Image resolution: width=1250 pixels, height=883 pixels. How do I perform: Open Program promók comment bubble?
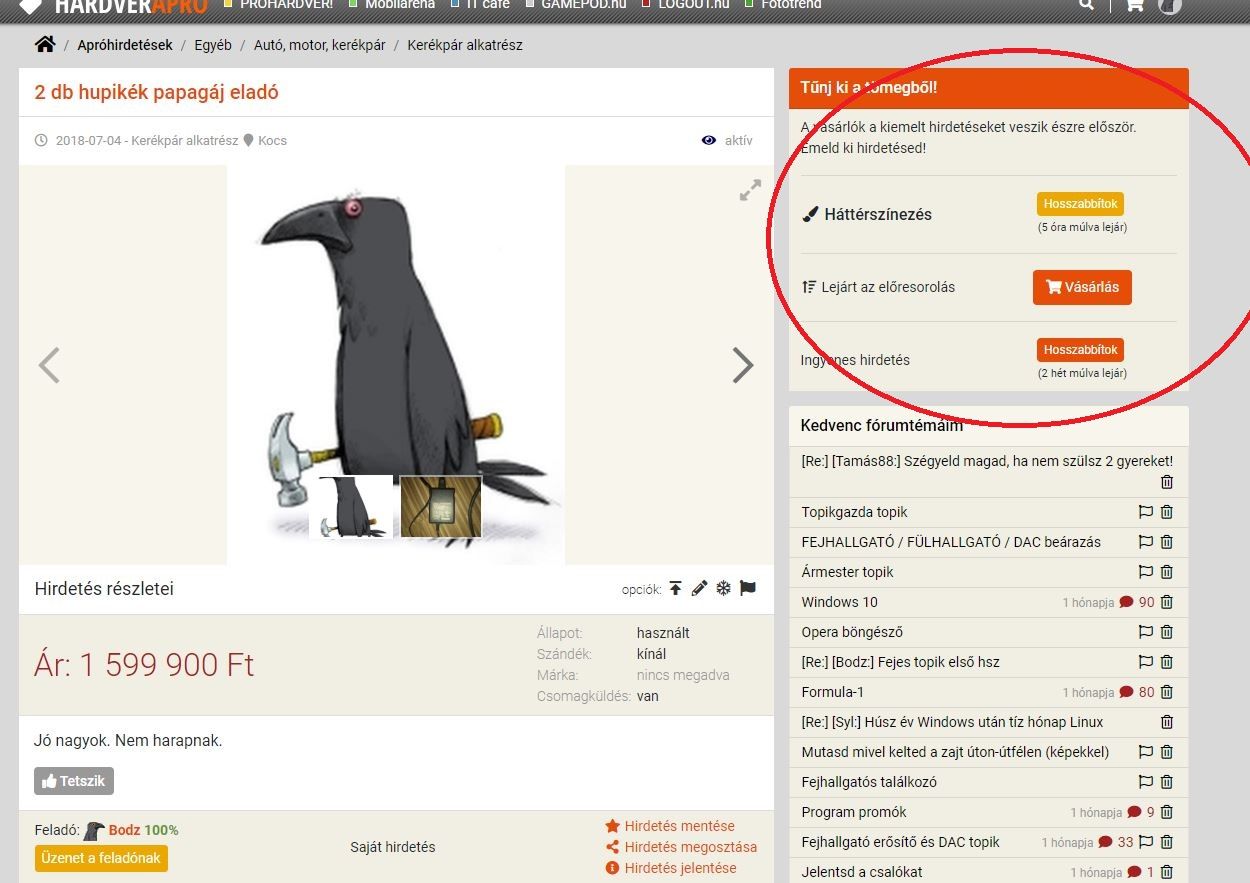[x=1134, y=812]
